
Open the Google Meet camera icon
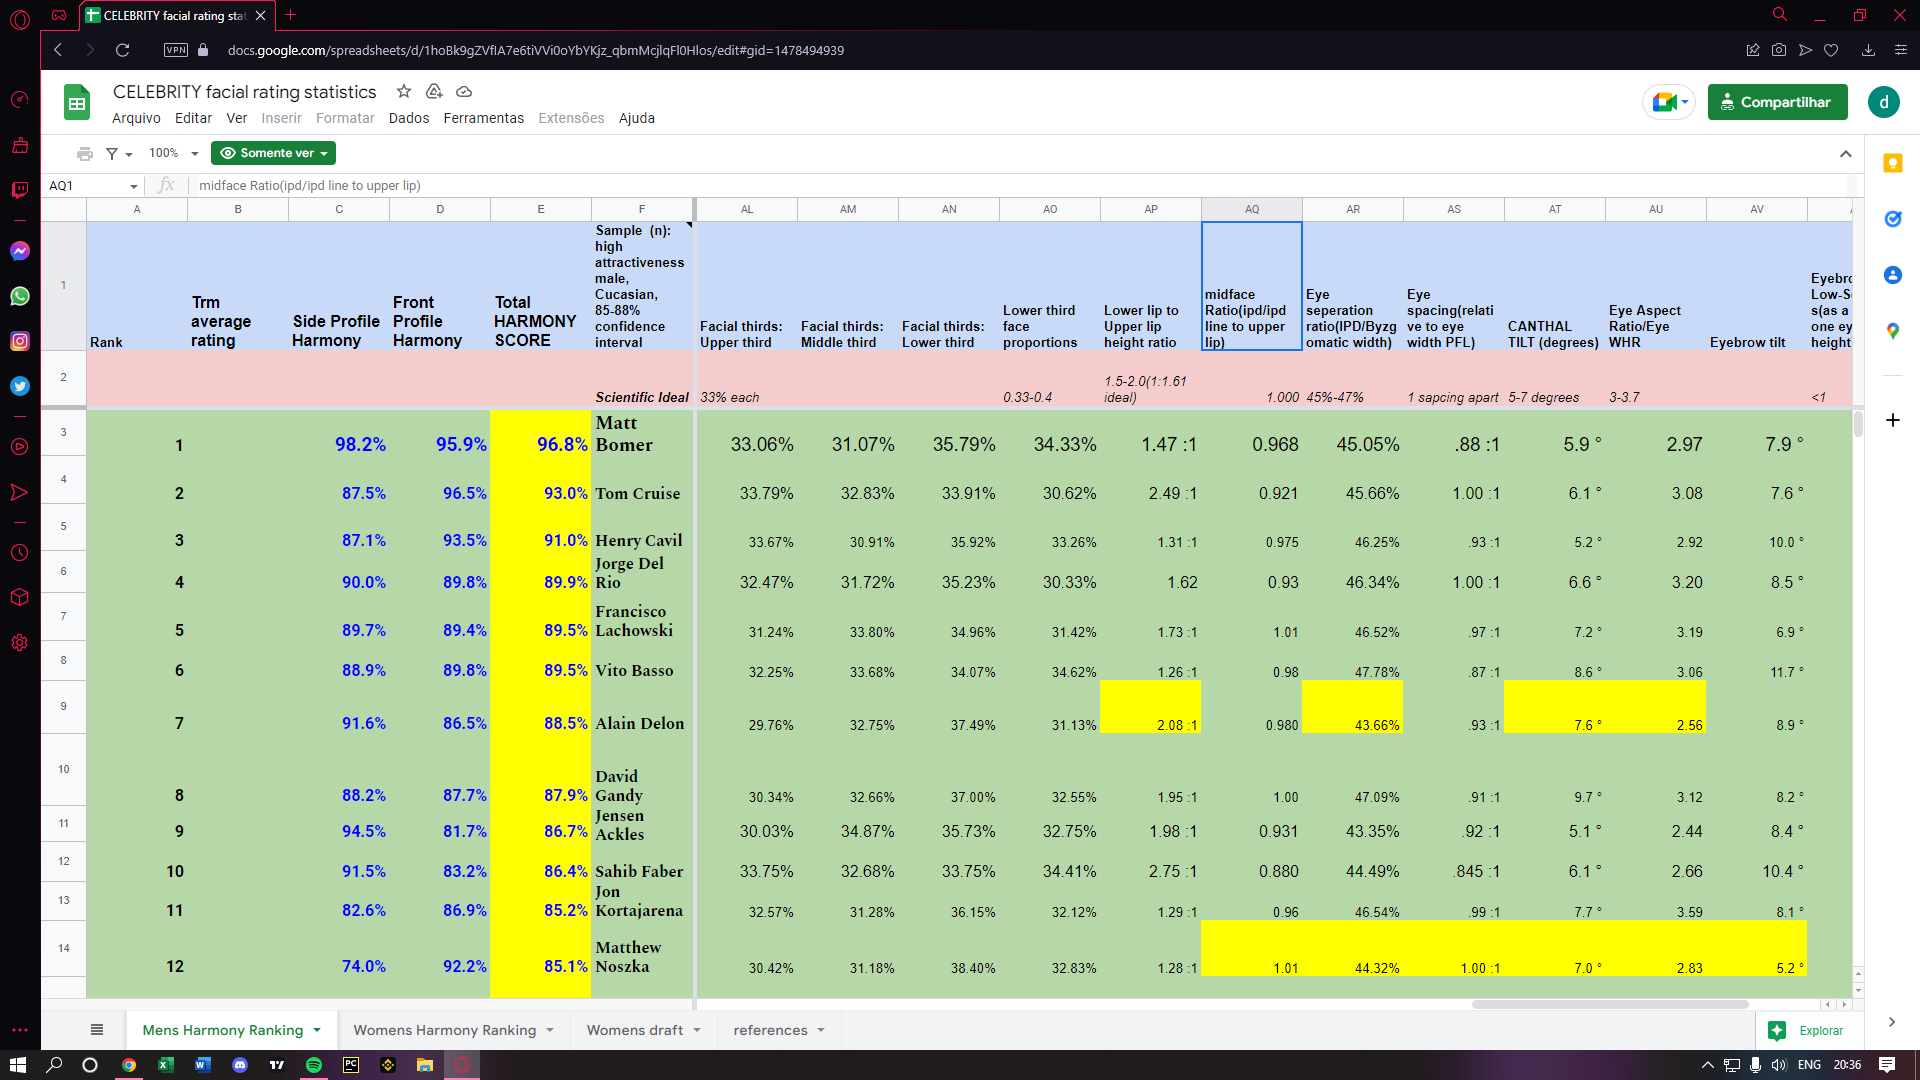[x=1665, y=102]
